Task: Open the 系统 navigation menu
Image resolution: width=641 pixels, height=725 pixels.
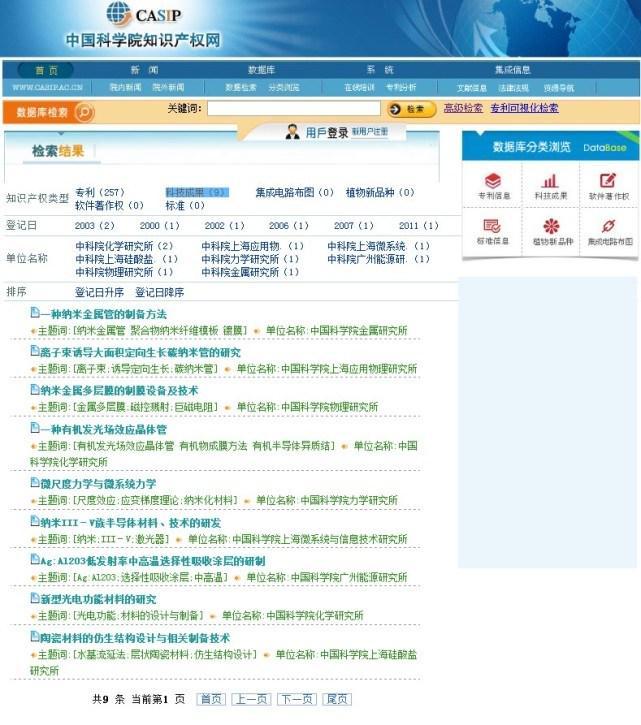Action: point(380,70)
